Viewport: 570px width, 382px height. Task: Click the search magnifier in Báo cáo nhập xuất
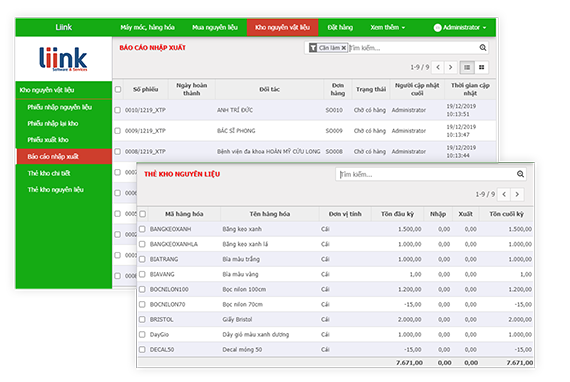coord(482,48)
